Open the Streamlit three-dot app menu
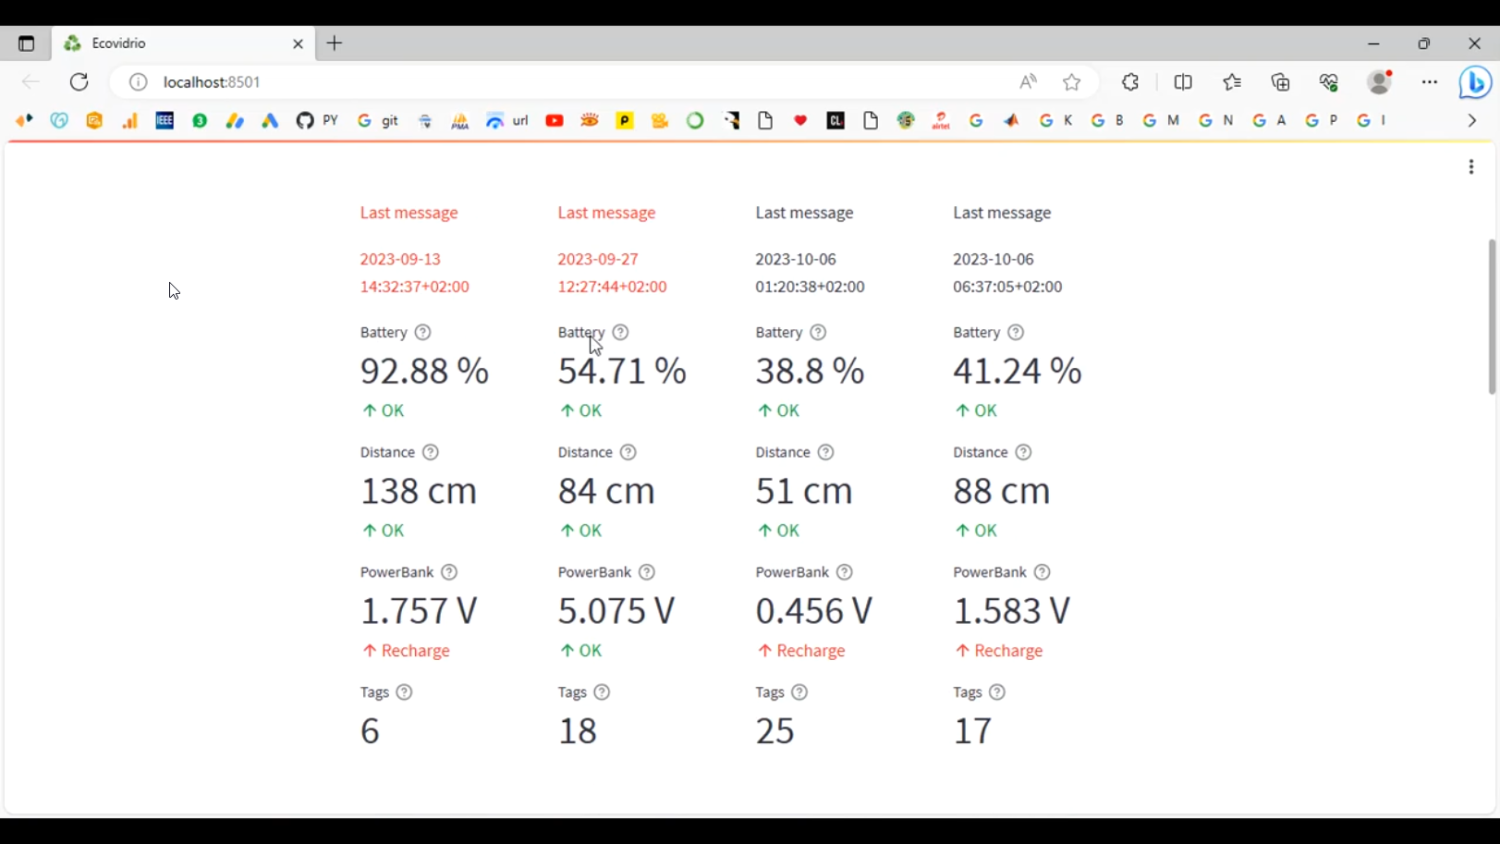This screenshot has height=844, width=1500. pos(1471,167)
